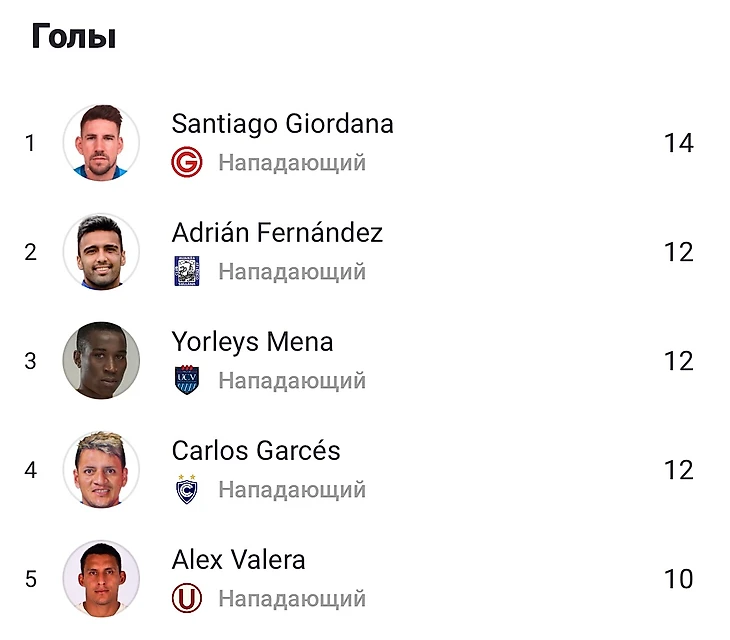Open Adrián Fernández's profile photo

[101, 252]
